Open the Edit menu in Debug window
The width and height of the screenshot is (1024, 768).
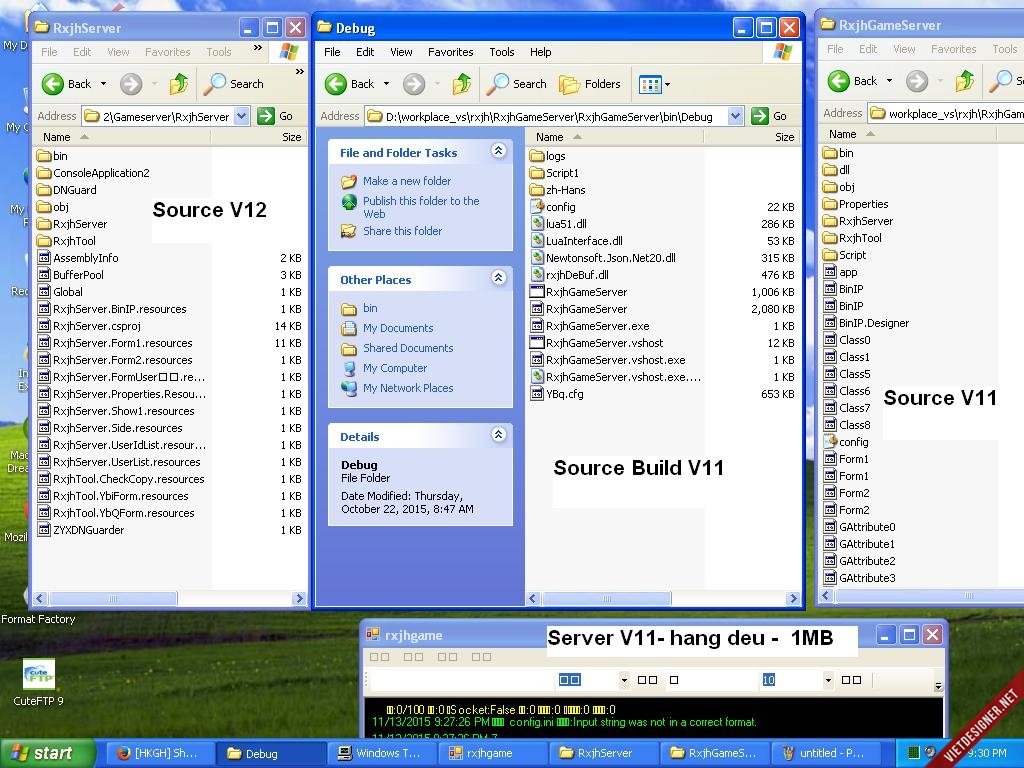(x=364, y=52)
